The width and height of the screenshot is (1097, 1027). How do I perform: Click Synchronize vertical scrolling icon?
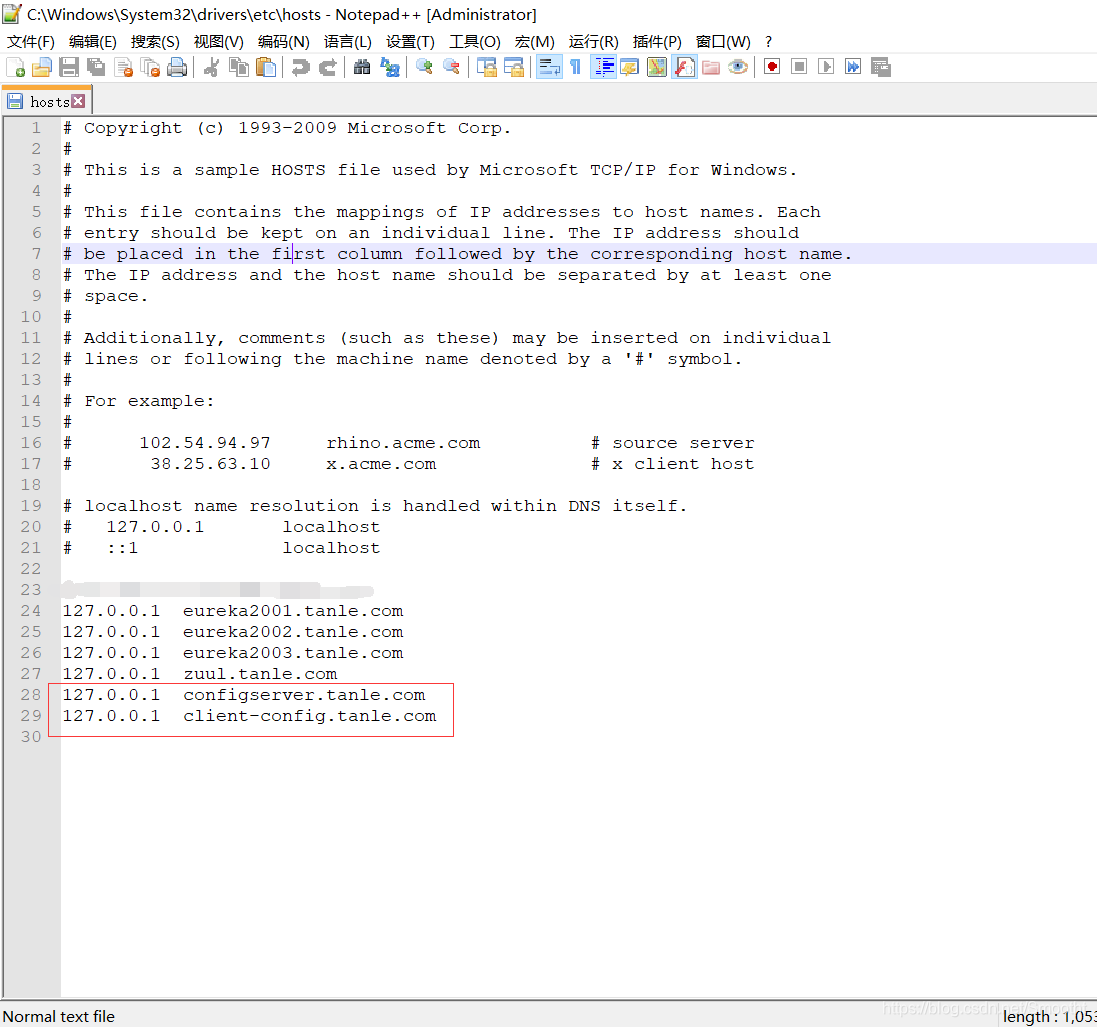click(486, 67)
